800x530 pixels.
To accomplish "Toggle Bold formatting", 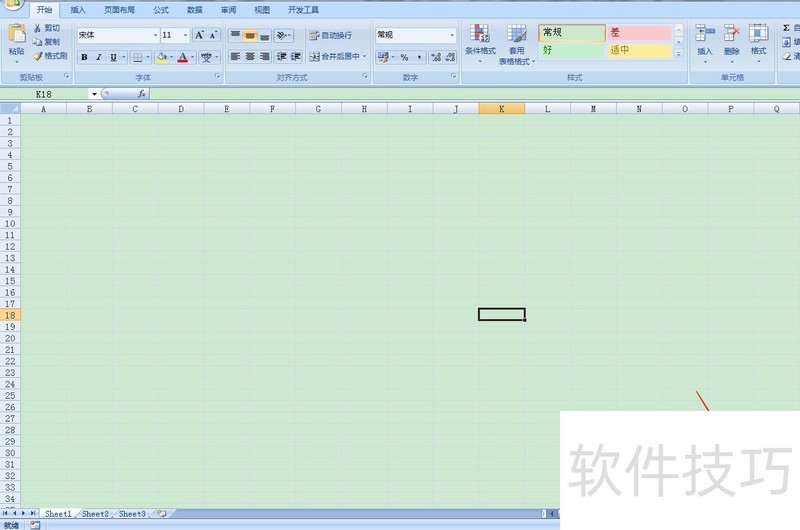I will point(84,57).
